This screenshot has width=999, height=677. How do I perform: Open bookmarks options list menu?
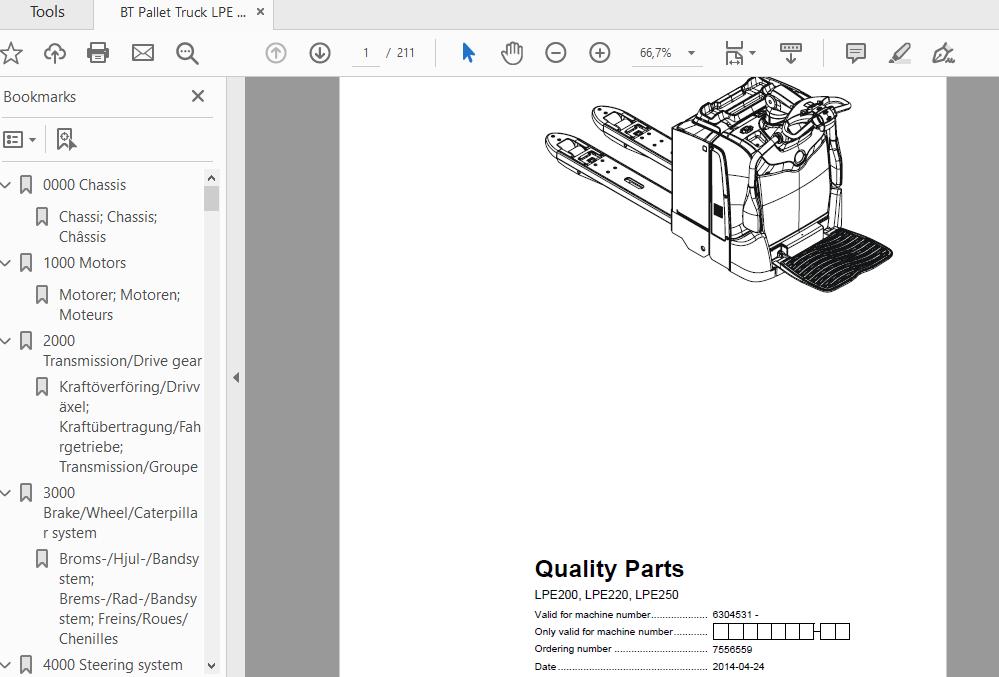(19, 139)
